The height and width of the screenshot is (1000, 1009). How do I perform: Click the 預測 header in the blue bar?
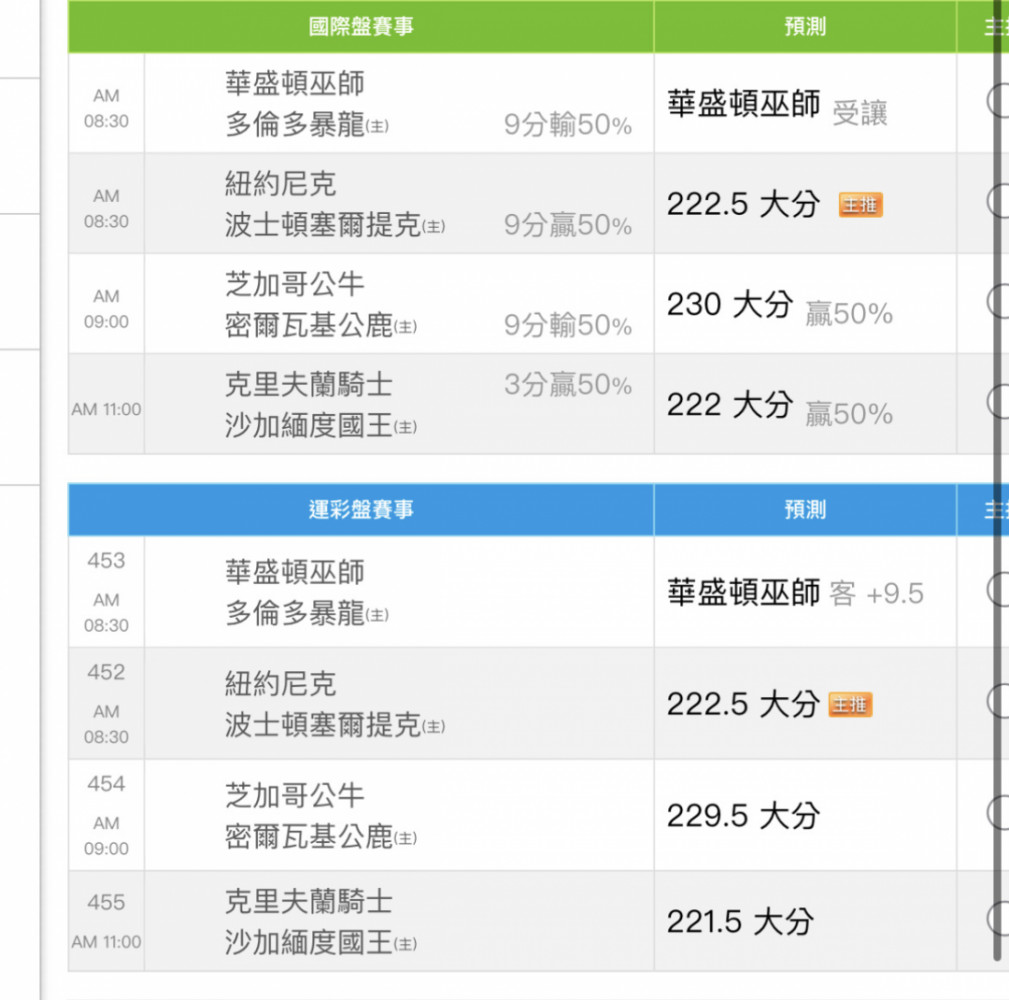tap(805, 510)
